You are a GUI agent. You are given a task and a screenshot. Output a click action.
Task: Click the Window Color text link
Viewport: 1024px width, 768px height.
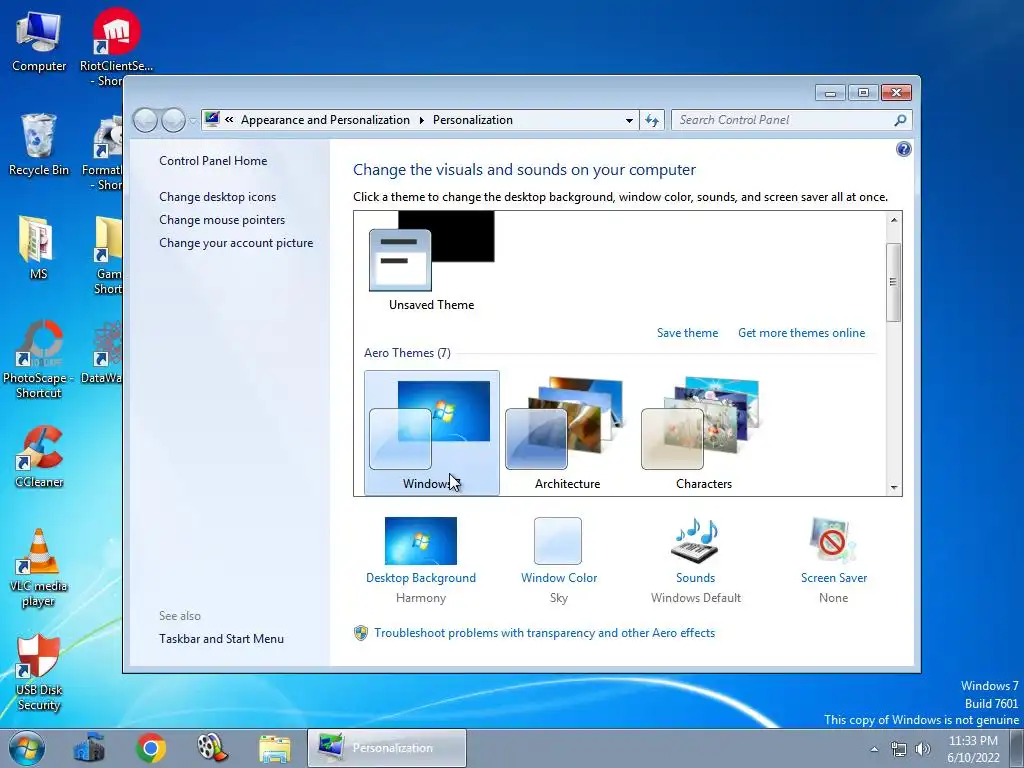click(x=559, y=578)
